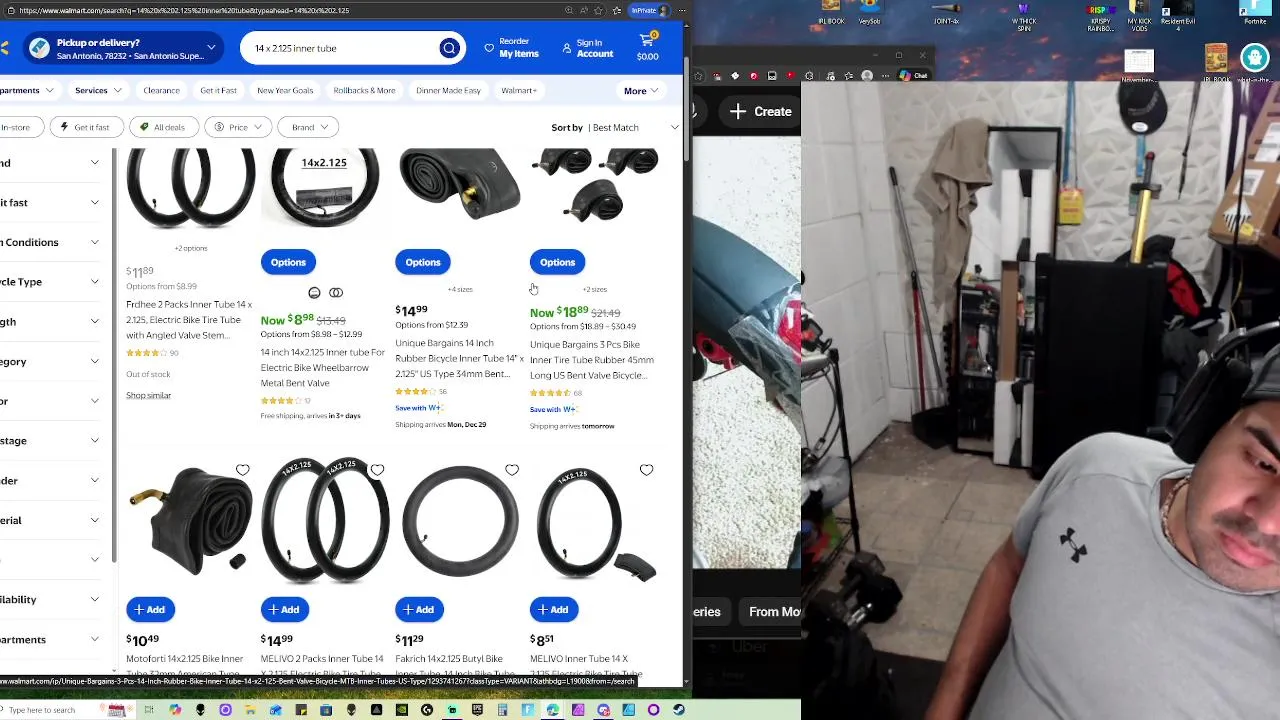Screen dimensions: 1280x720
Task: Open the Clearance tab
Action: [161, 90]
